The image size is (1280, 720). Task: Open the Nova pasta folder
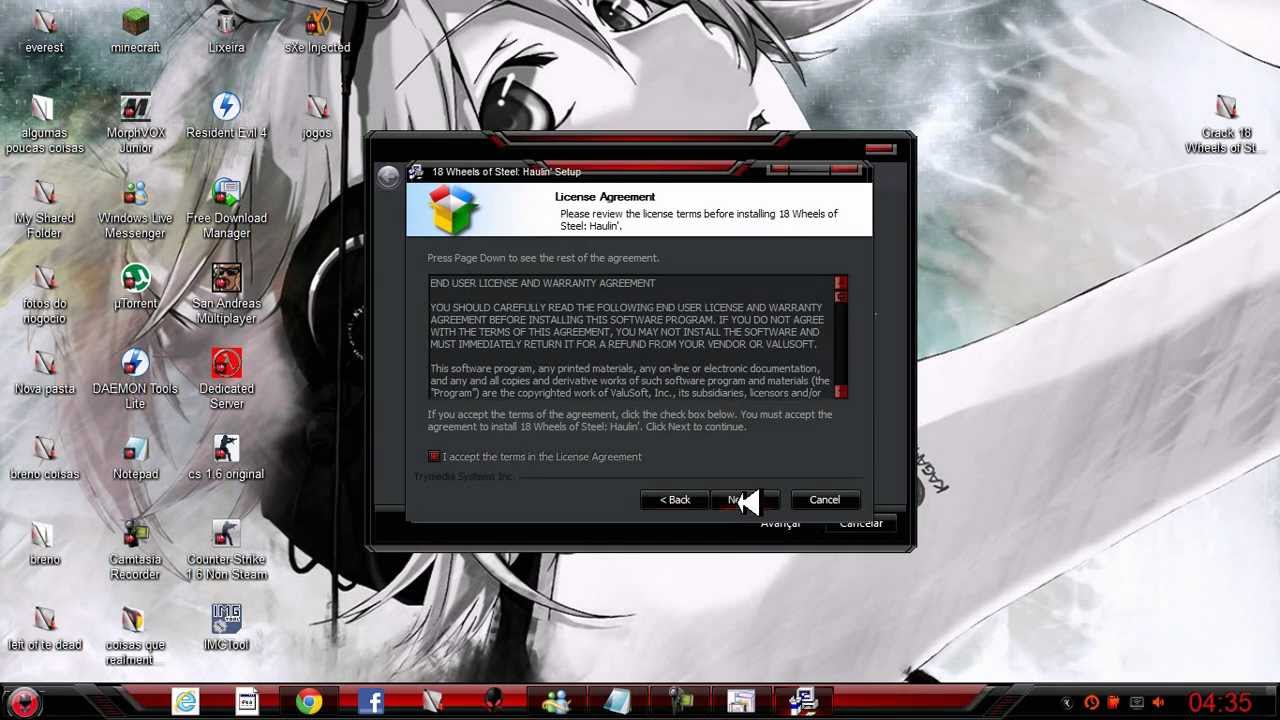click(x=44, y=372)
